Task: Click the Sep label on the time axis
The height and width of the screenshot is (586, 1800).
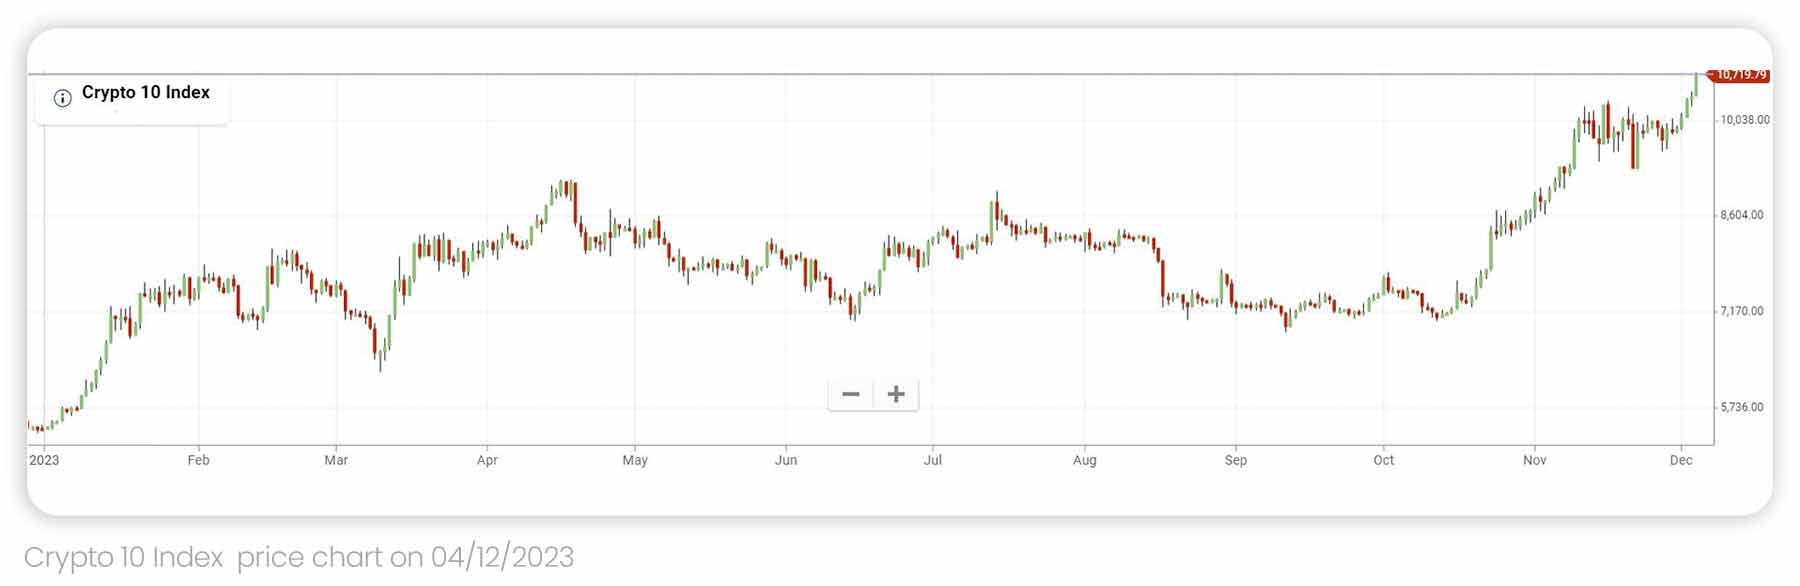Action: [x=1236, y=460]
